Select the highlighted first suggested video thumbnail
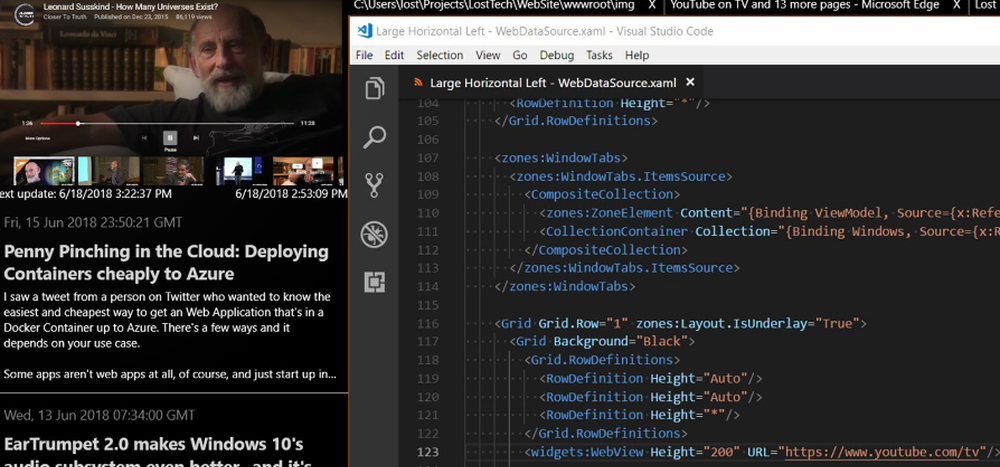 [44, 171]
